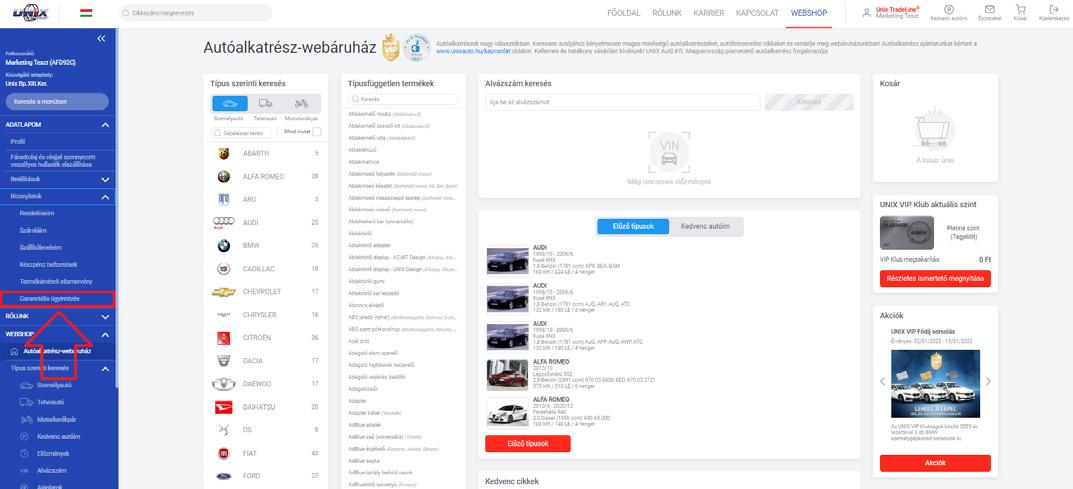Click the DACIA brand logo
Image resolution: width=1073 pixels, height=489 pixels.
click(x=224, y=360)
